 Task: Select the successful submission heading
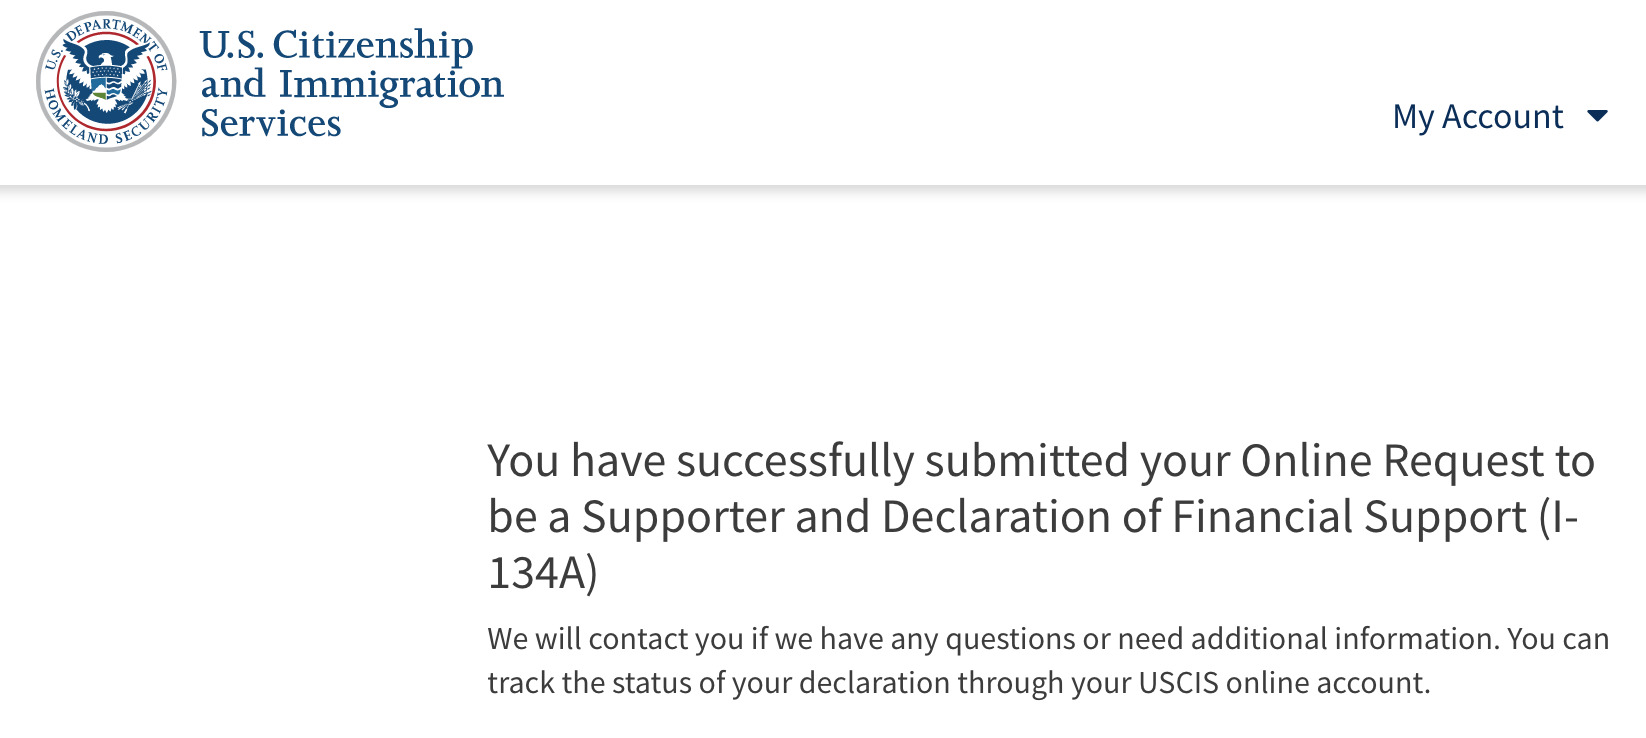tap(1041, 517)
